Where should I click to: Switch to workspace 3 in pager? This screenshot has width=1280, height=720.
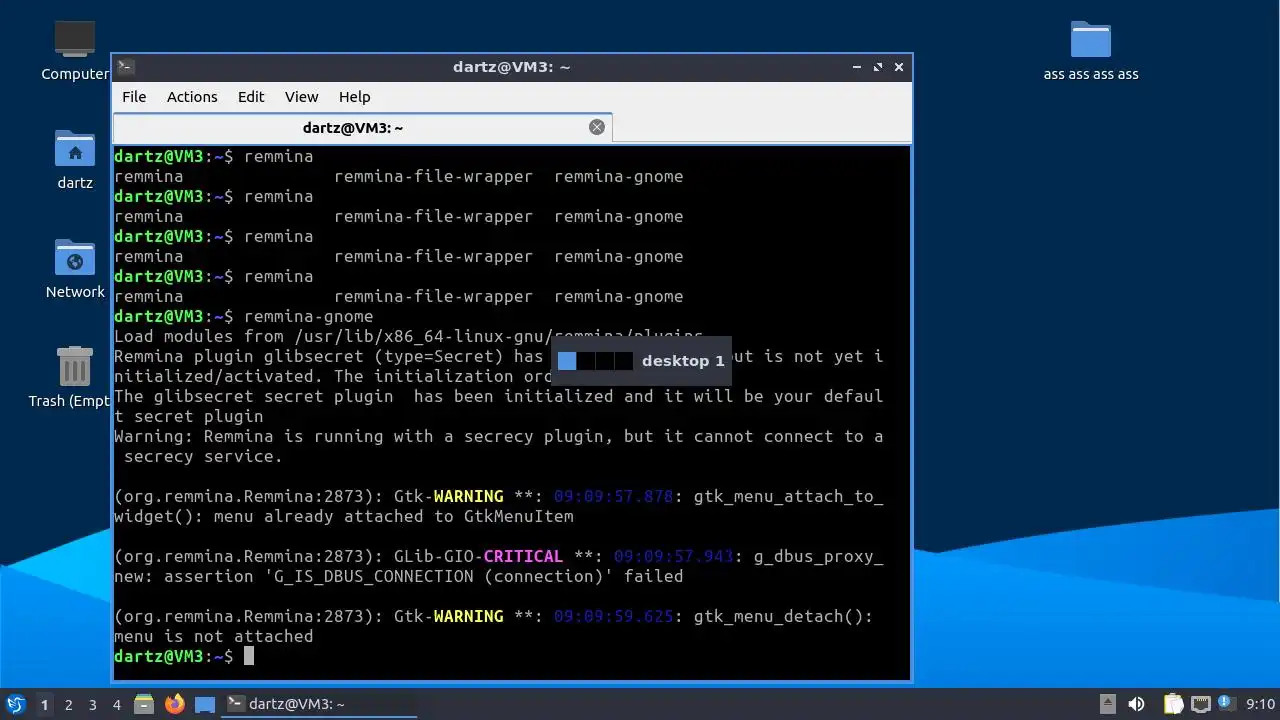[92, 705]
